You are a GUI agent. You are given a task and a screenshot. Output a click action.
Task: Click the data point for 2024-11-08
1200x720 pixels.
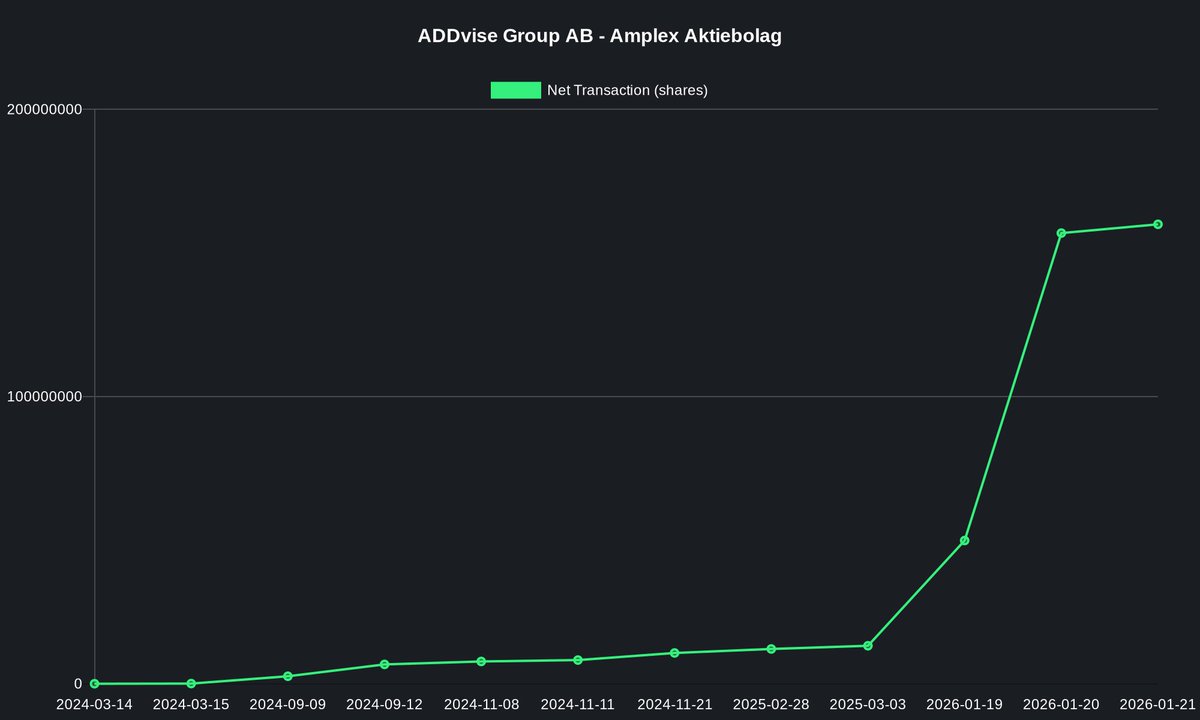point(481,661)
